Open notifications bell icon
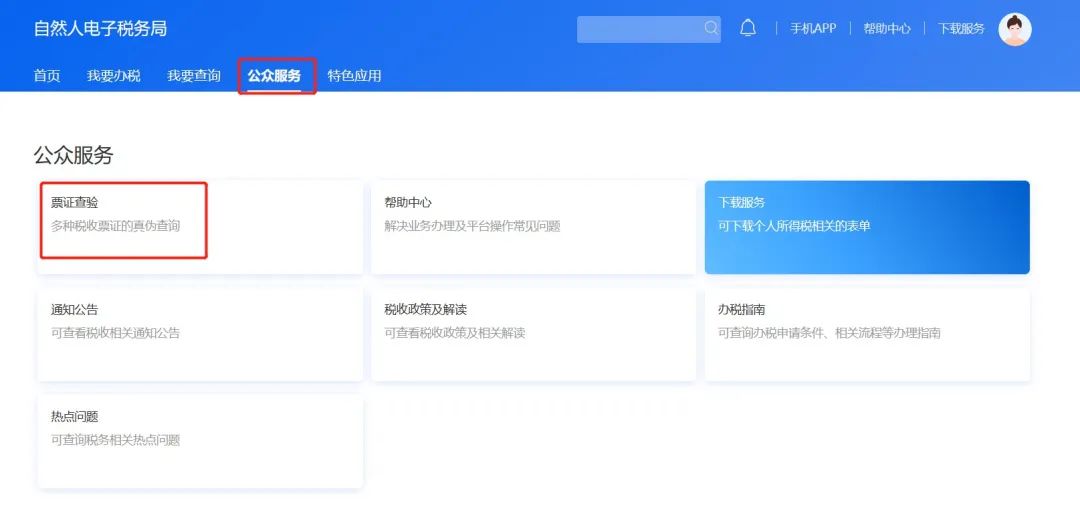 (748, 28)
